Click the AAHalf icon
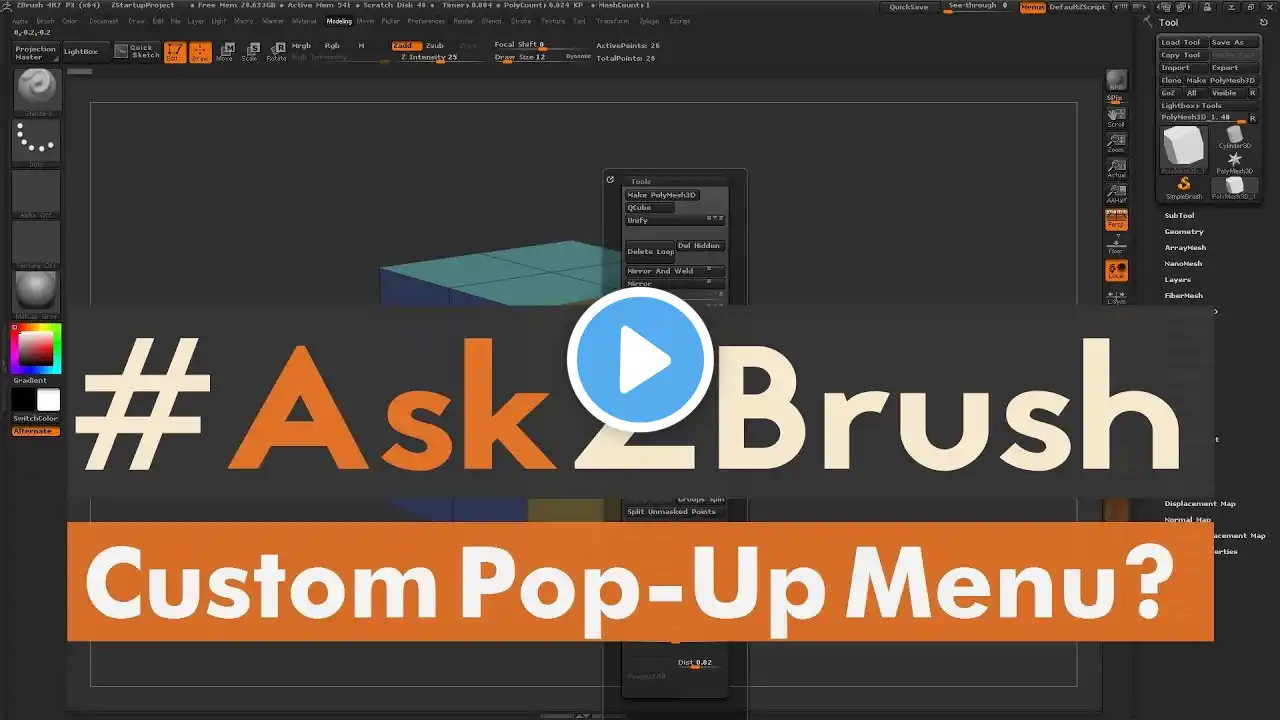Viewport: 1280px width, 720px height. (1116, 193)
